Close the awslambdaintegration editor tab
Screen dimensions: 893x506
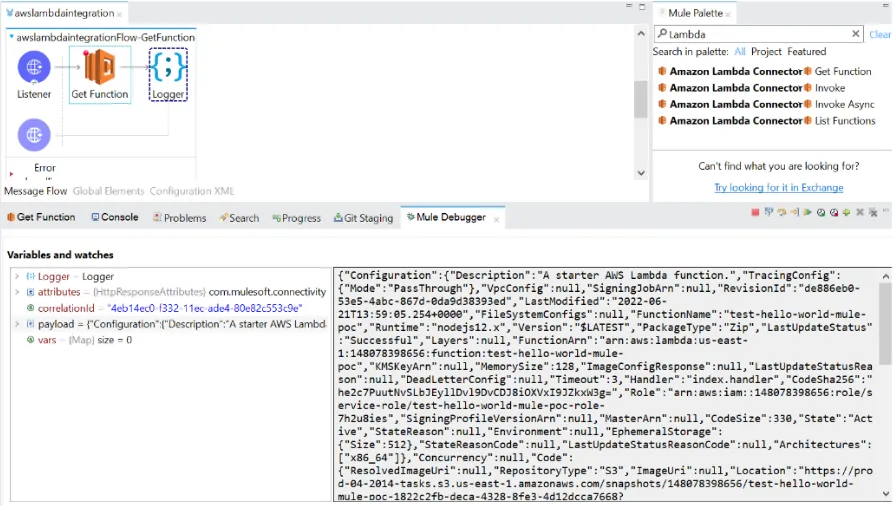pos(119,14)
